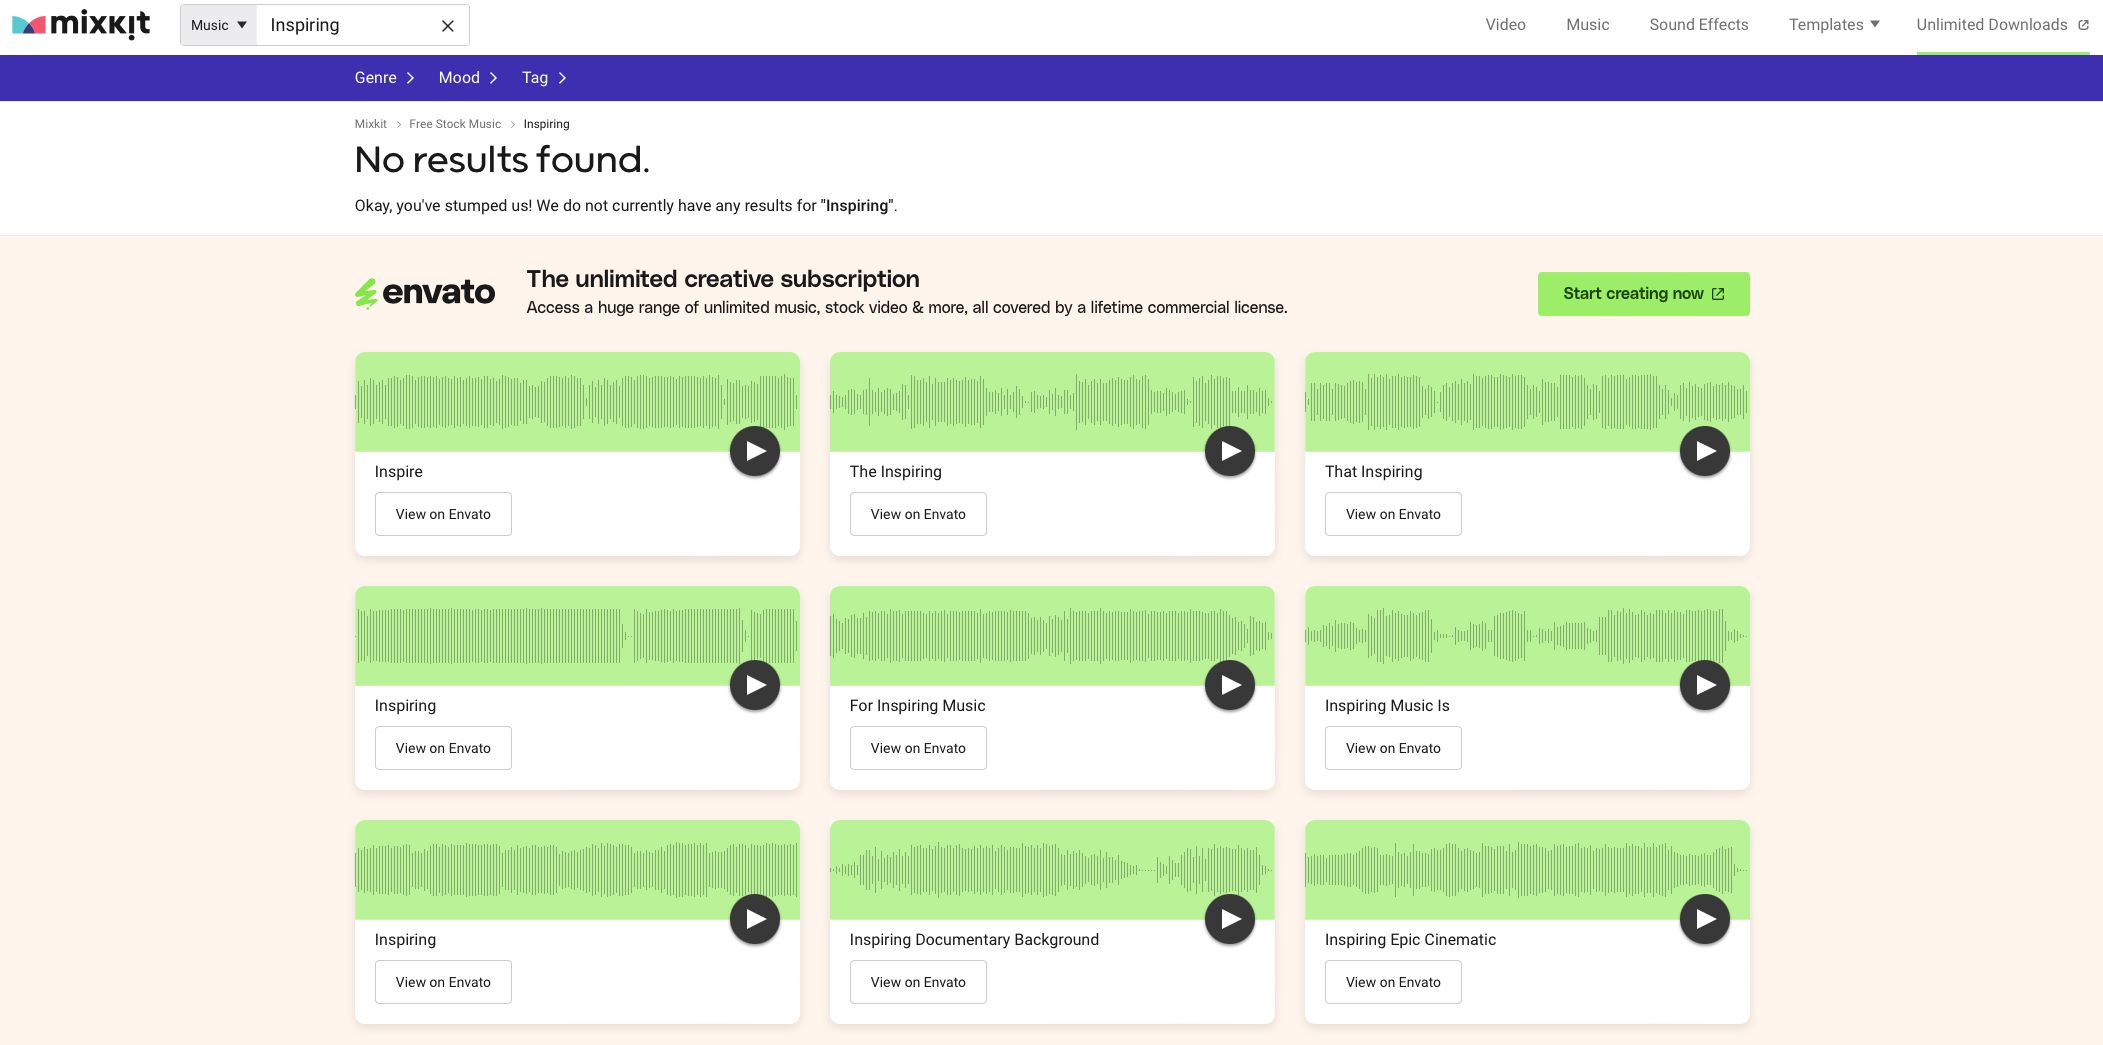Click For Inspiring Music waveform

(1052, 636)
